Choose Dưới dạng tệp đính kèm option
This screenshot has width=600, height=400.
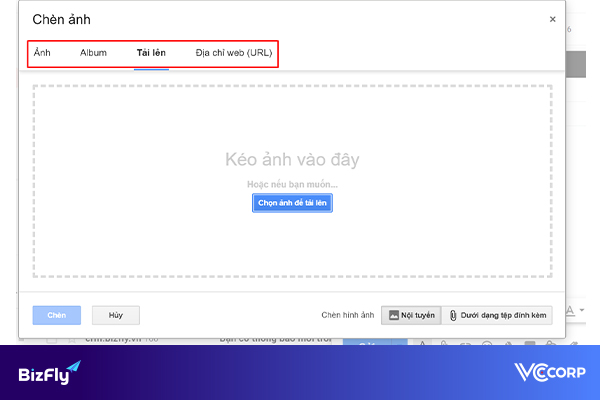point(497,315)
